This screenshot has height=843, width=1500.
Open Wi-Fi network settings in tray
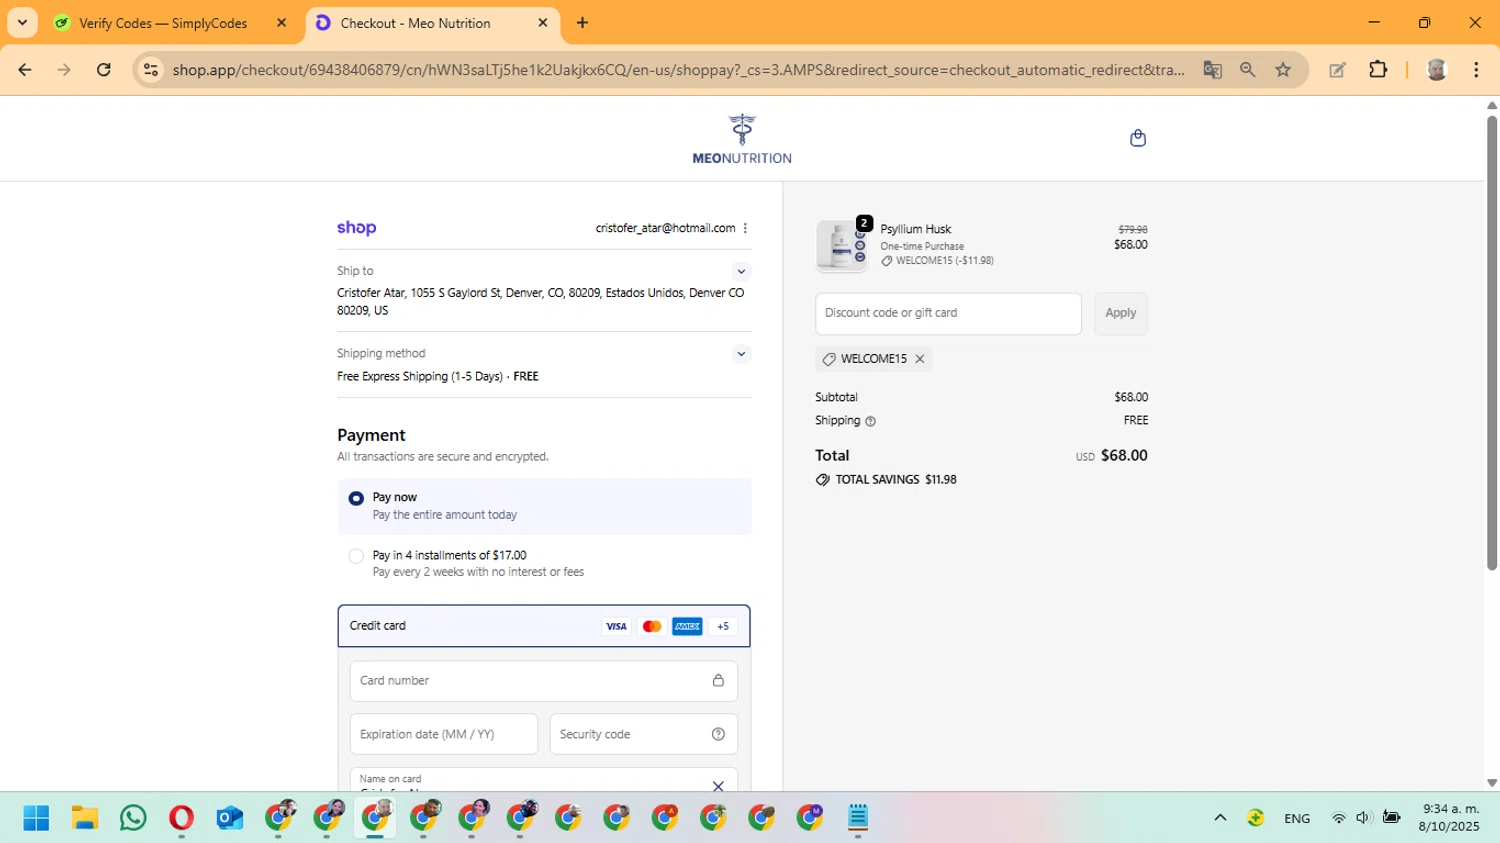pos(1338,818)
